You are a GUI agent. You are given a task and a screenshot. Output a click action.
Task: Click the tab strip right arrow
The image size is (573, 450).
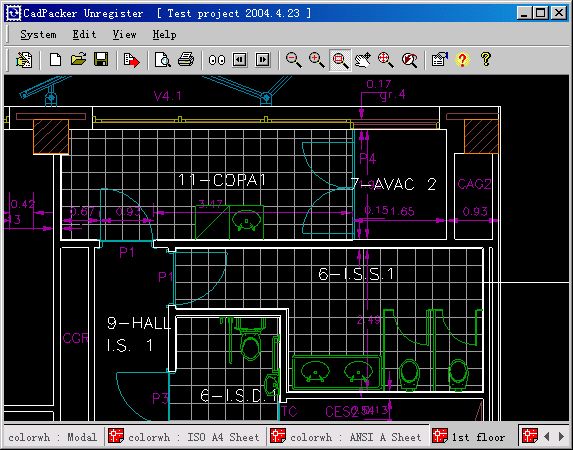(562, 436)
